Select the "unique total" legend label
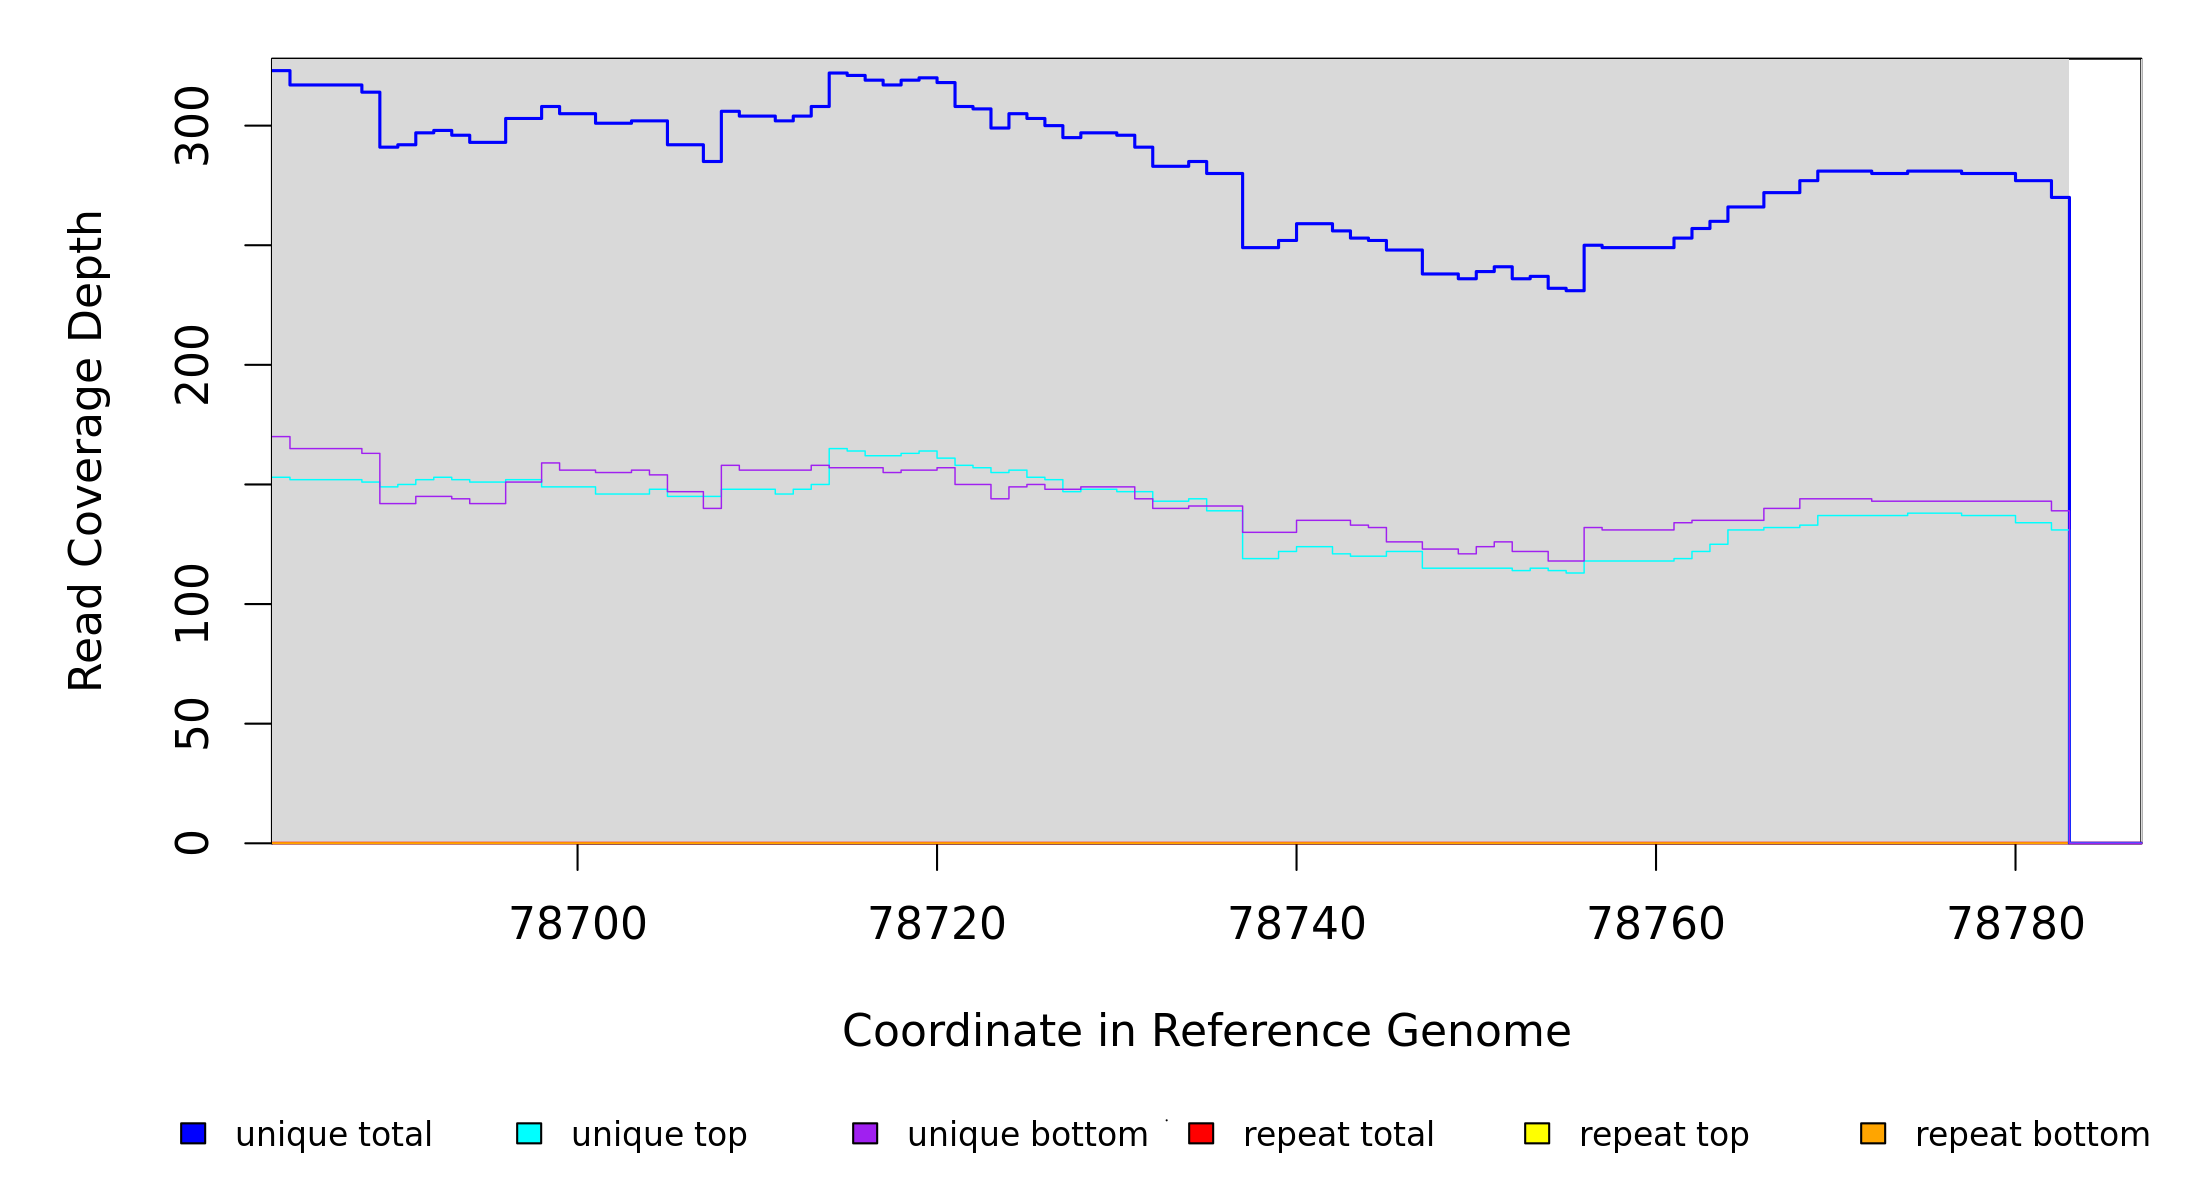The image size is (2200, 1200). [x=333, y=1135]
